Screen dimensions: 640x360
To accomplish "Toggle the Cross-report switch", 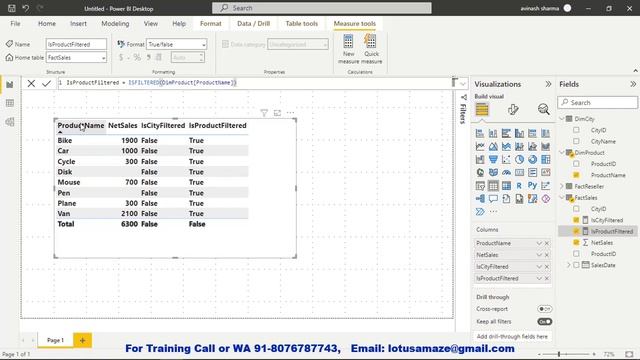I will [544, 309].
